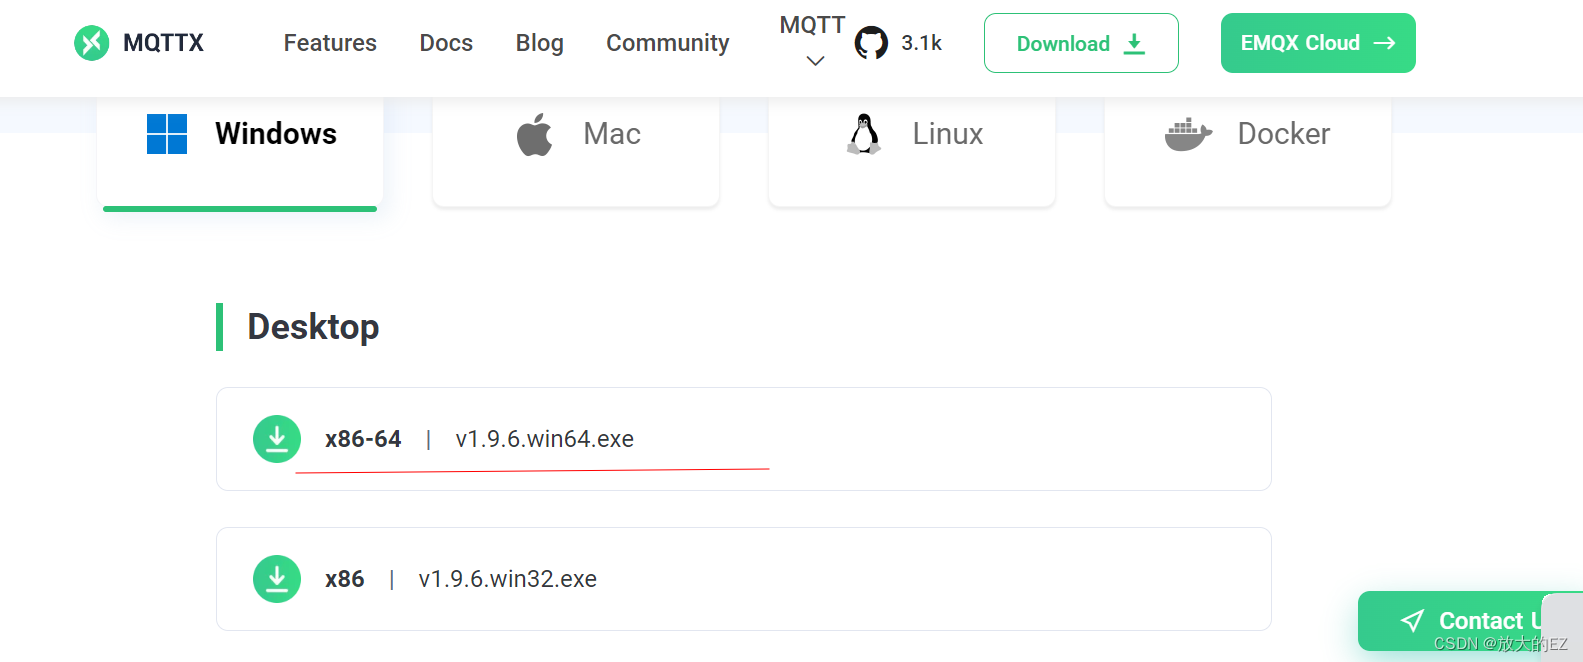
Task: Select the Linux penguin icon
Action: [862, 133]
